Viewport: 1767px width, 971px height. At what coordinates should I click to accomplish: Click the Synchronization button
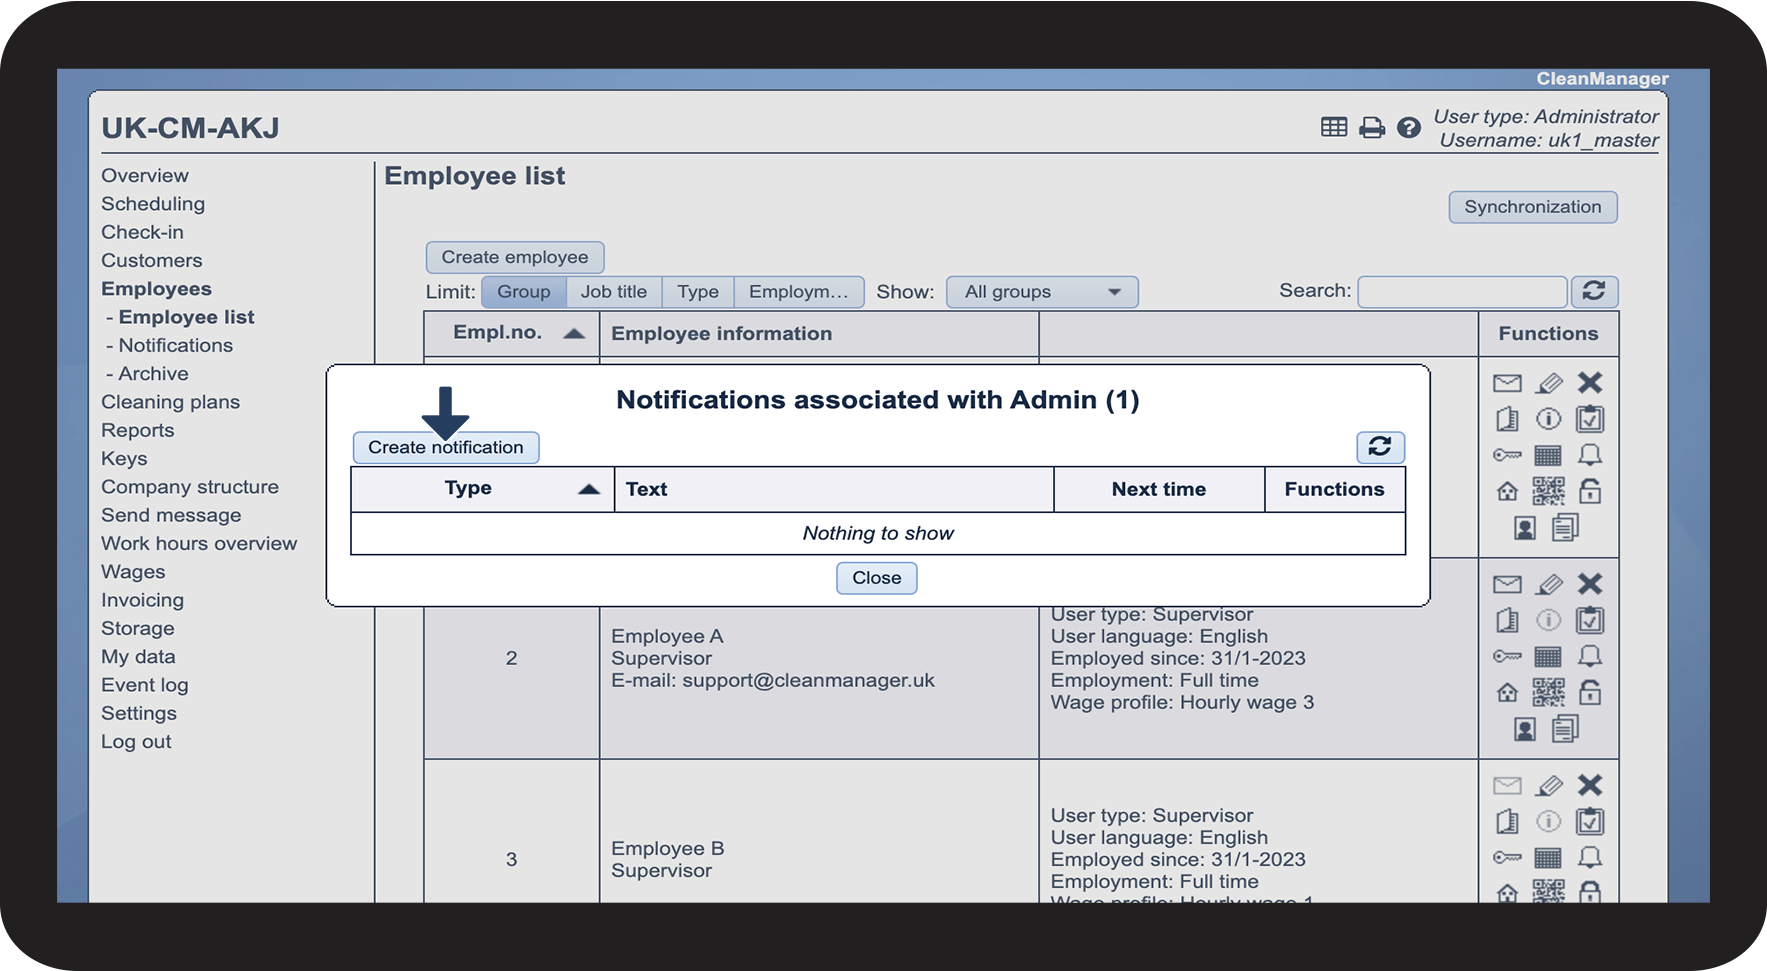(x=1533, y=207)
